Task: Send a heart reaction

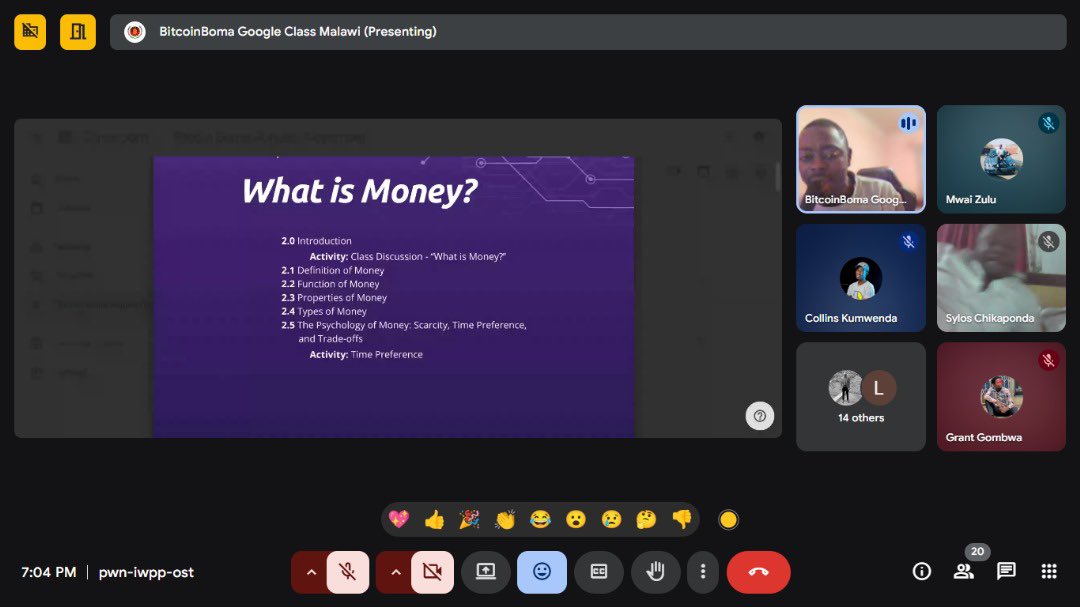Action: tap(399, 519)
